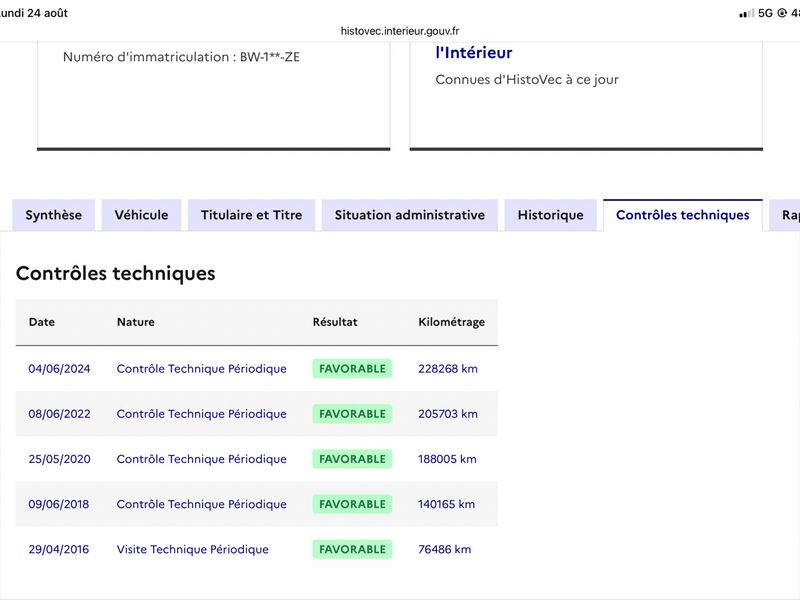Click date 25/05/2020 in table

pos(59,459)
